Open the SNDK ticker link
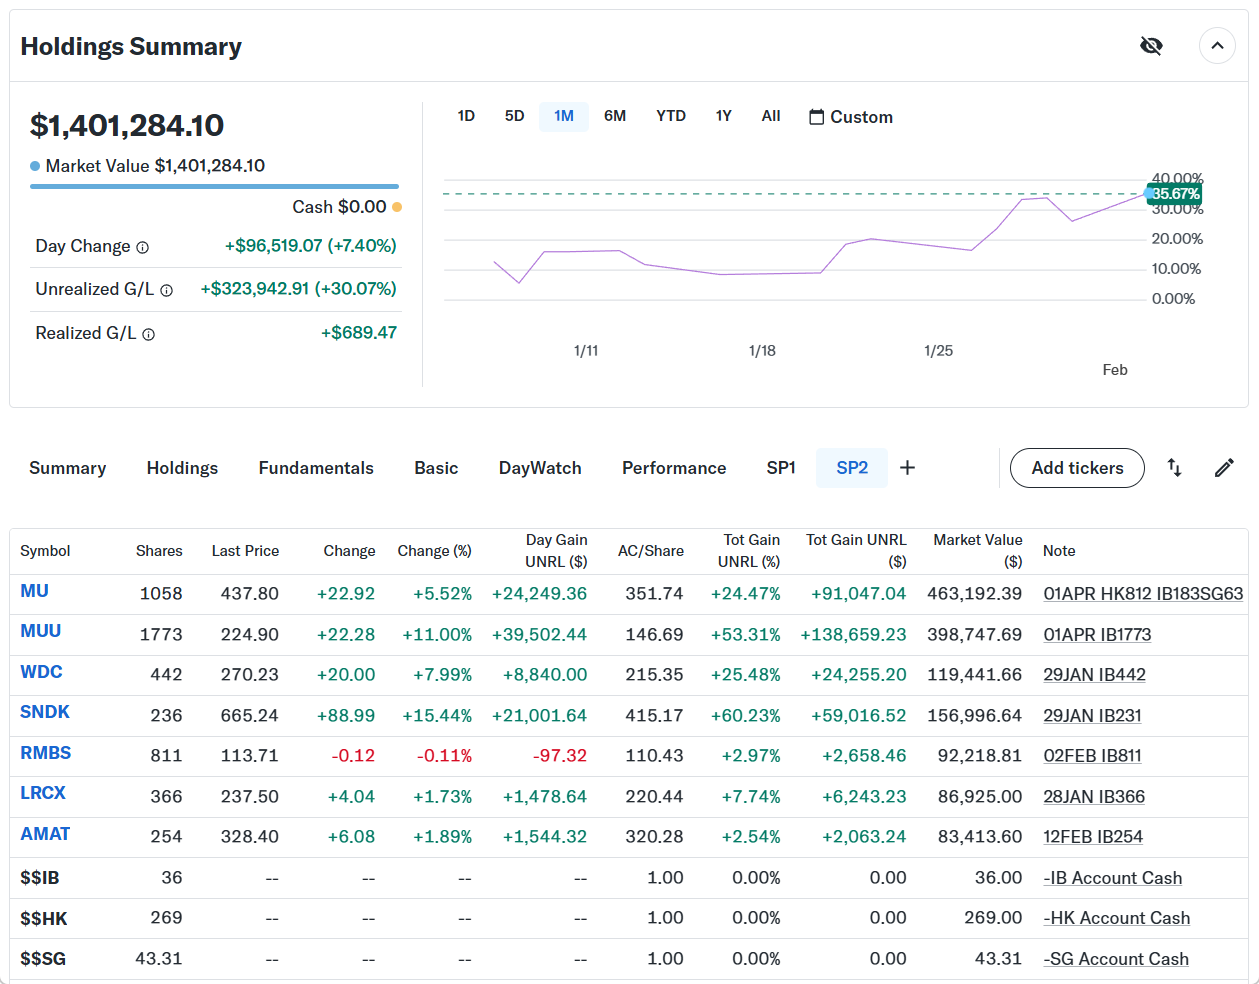The image size is (1259, 984). point(45,712)
